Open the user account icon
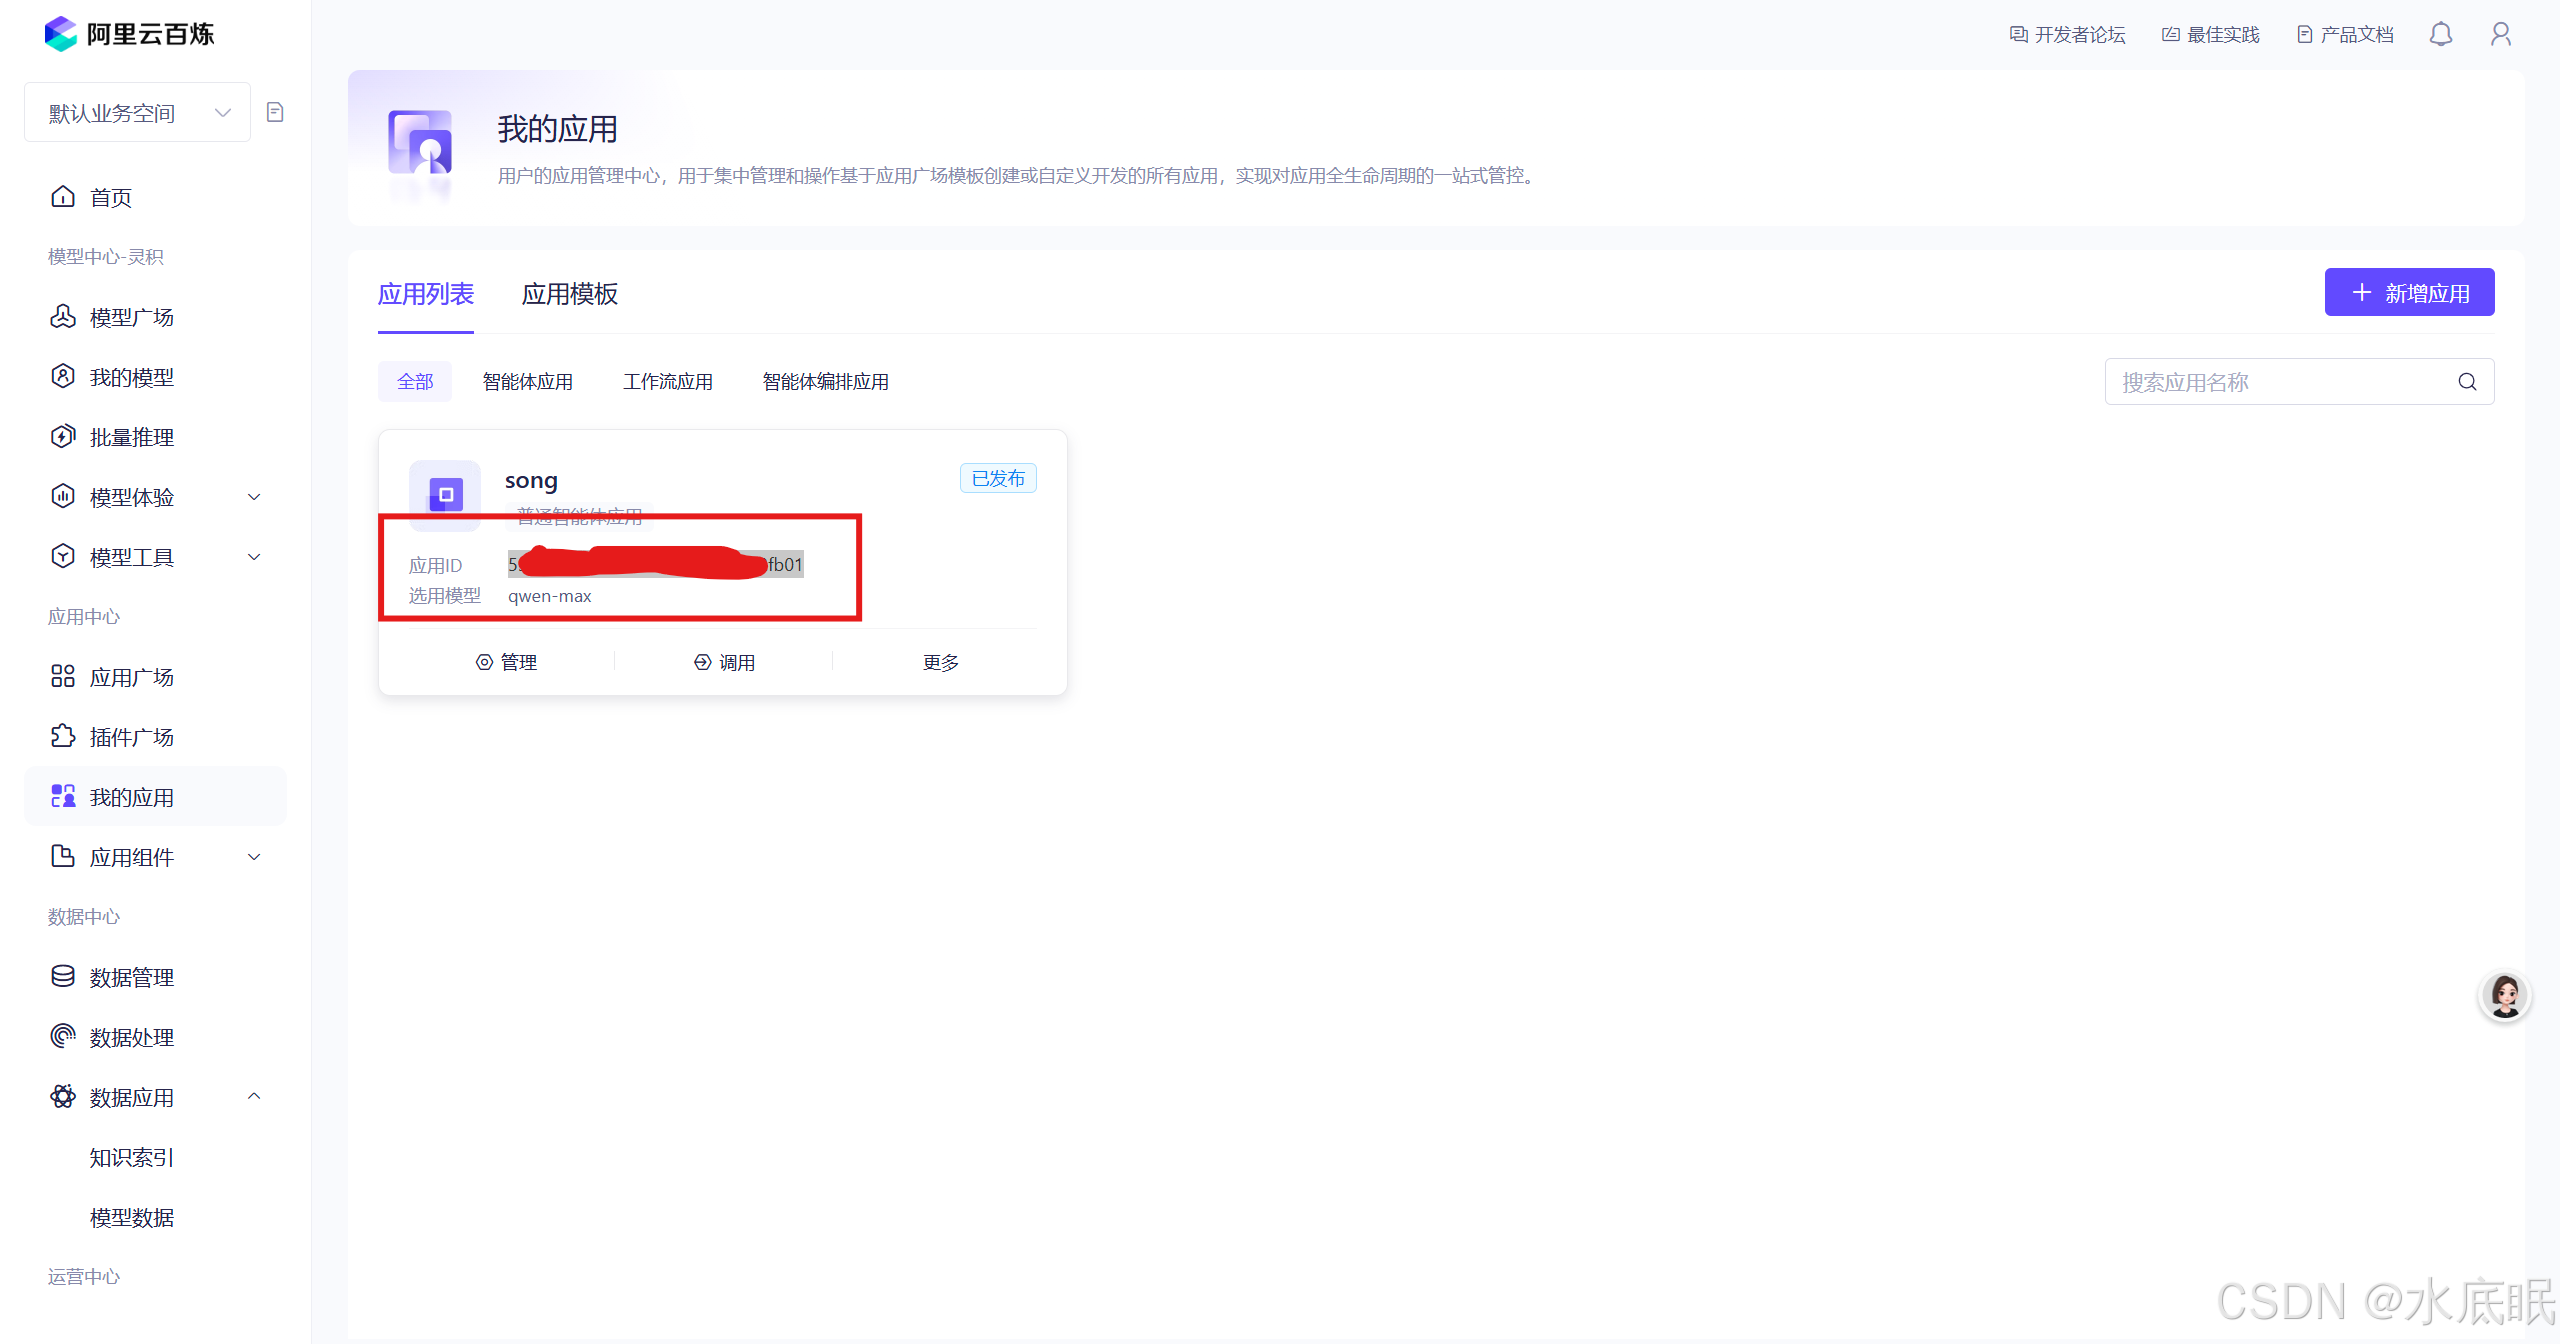The height and width of the screenshot is (1344, 2560). coord(2500,35)
